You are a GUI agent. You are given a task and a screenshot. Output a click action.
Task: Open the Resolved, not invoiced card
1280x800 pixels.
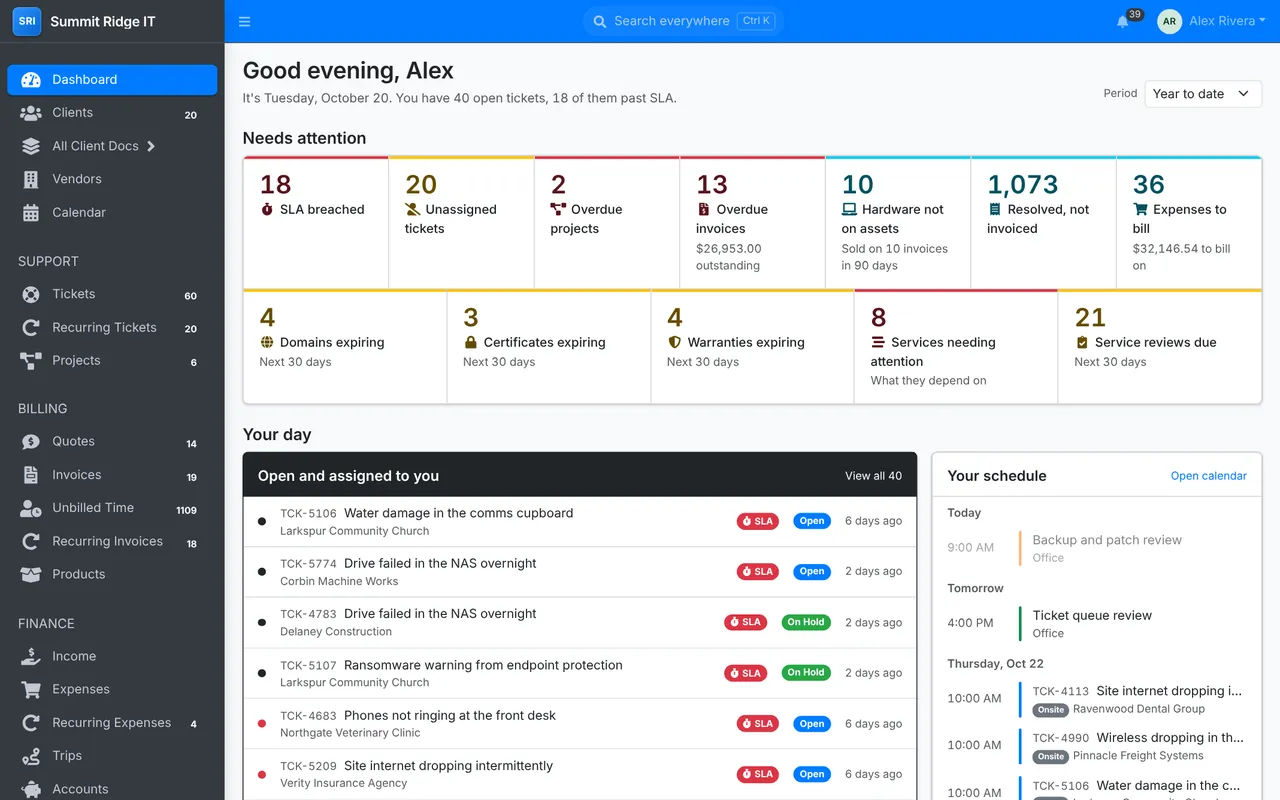click(1043, 222)
